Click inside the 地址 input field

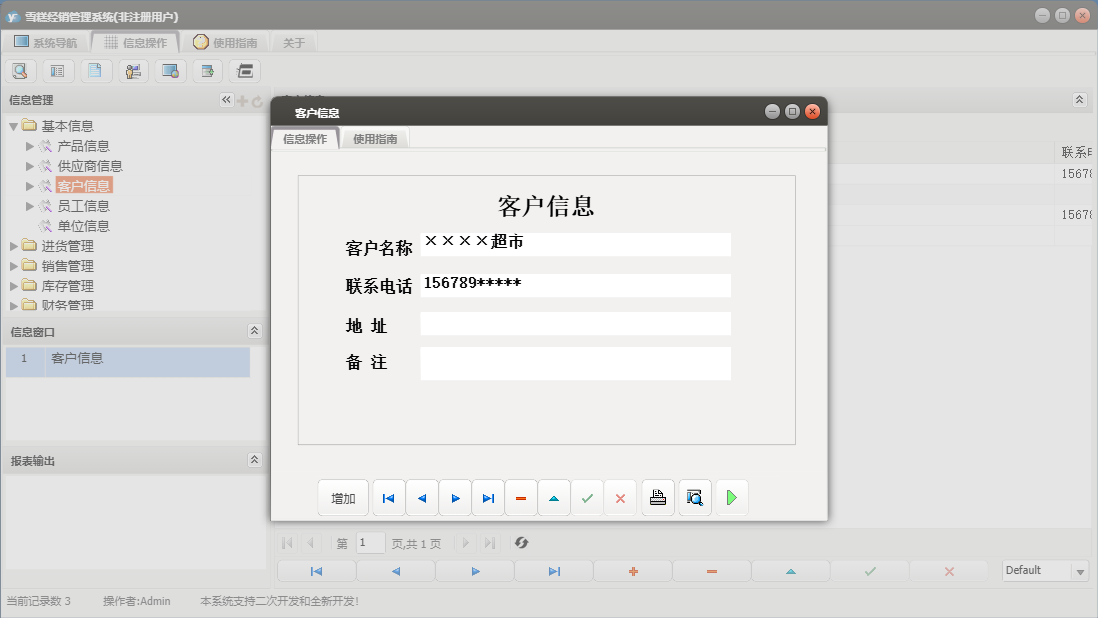point(575,322)
